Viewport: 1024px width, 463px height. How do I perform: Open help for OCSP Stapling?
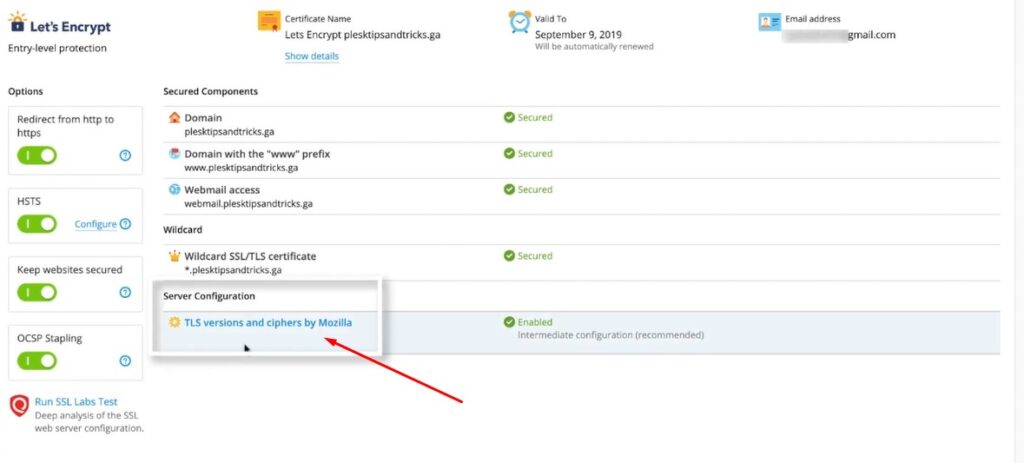click(x=125, y=361)
